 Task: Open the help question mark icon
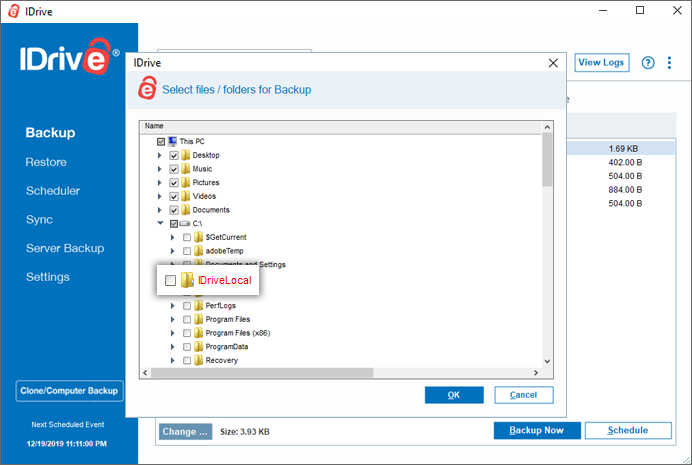[647, 63]
